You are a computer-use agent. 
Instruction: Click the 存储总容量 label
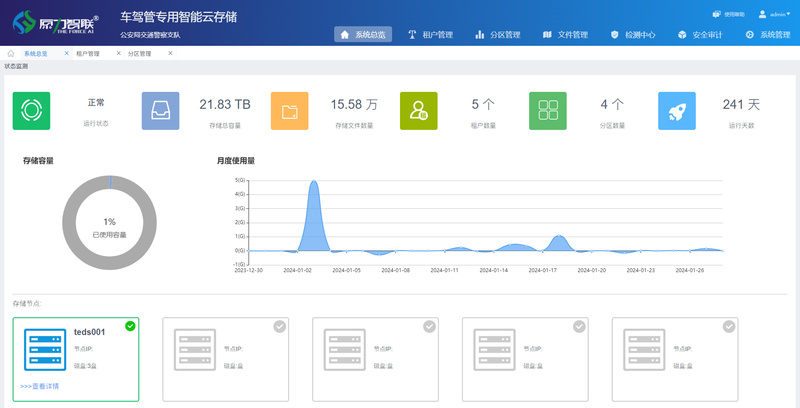(x=225, y=125)
